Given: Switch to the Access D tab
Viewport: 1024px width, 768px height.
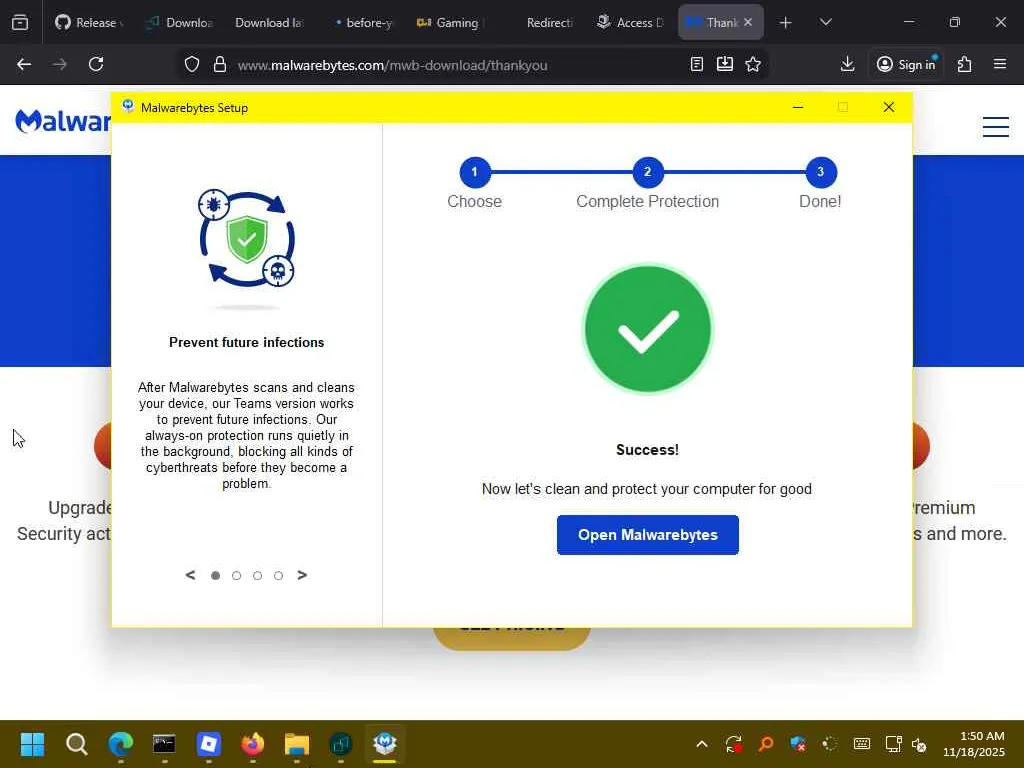Looking at the screenshot, I should 631,22.
